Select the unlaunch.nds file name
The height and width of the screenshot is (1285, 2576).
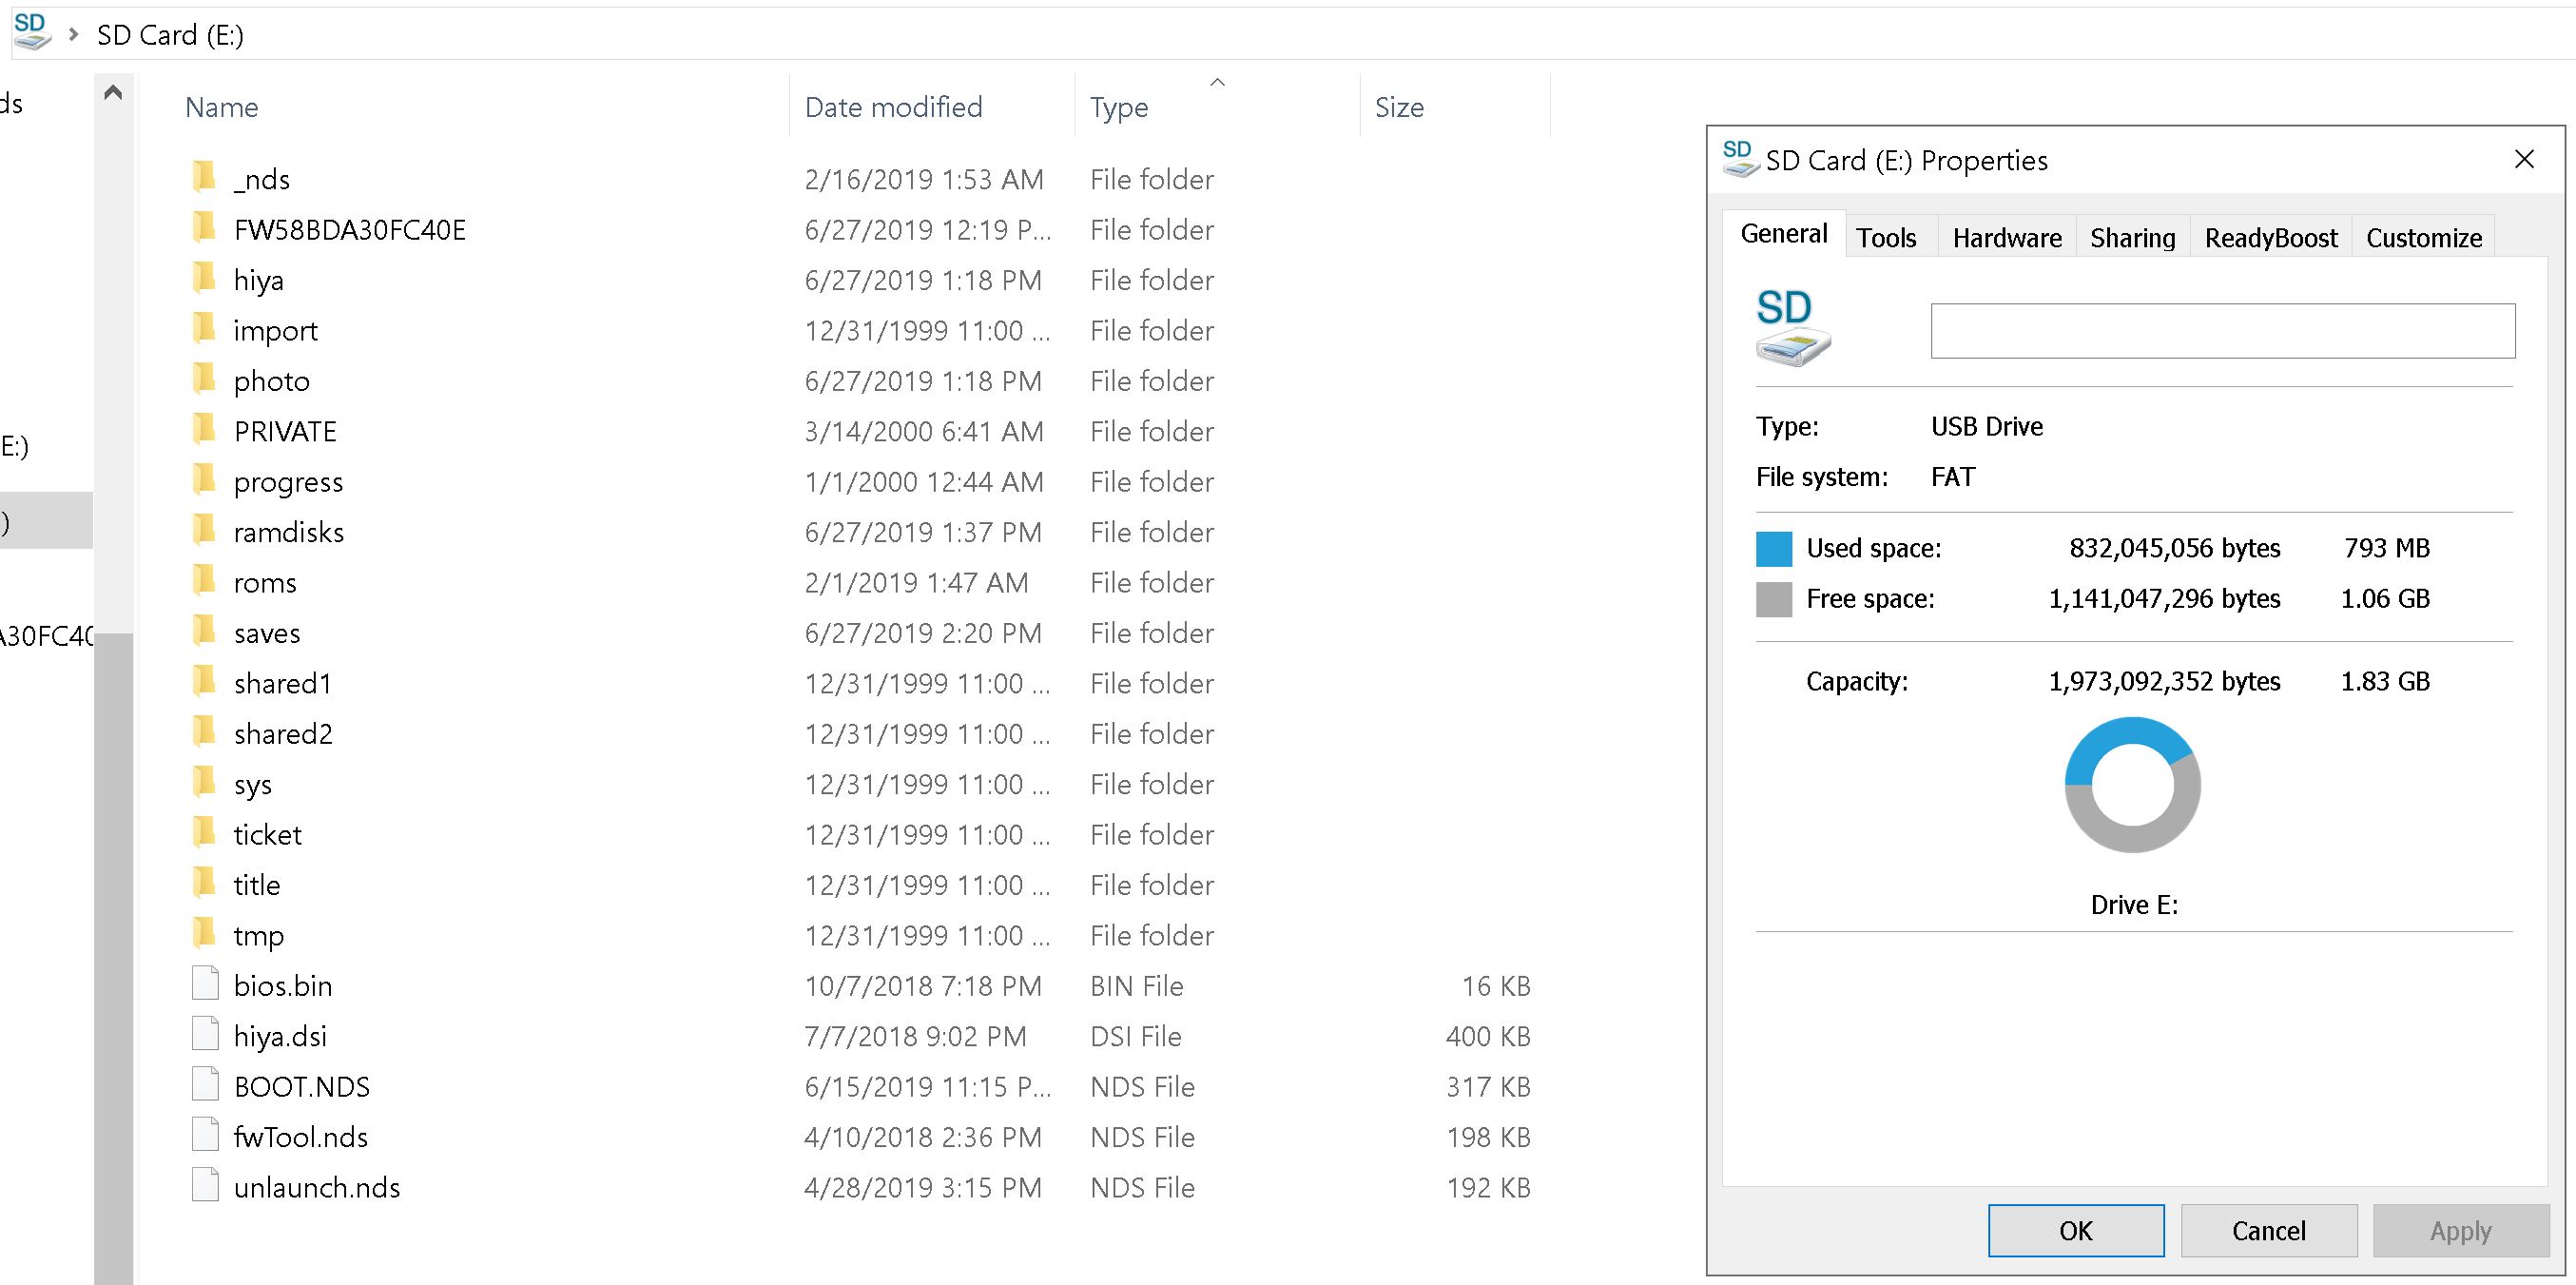317,1187
